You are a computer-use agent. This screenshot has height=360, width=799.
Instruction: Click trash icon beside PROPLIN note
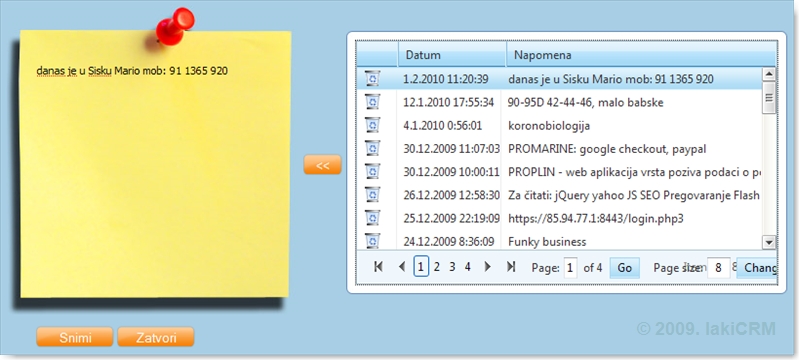pos(372,171)
